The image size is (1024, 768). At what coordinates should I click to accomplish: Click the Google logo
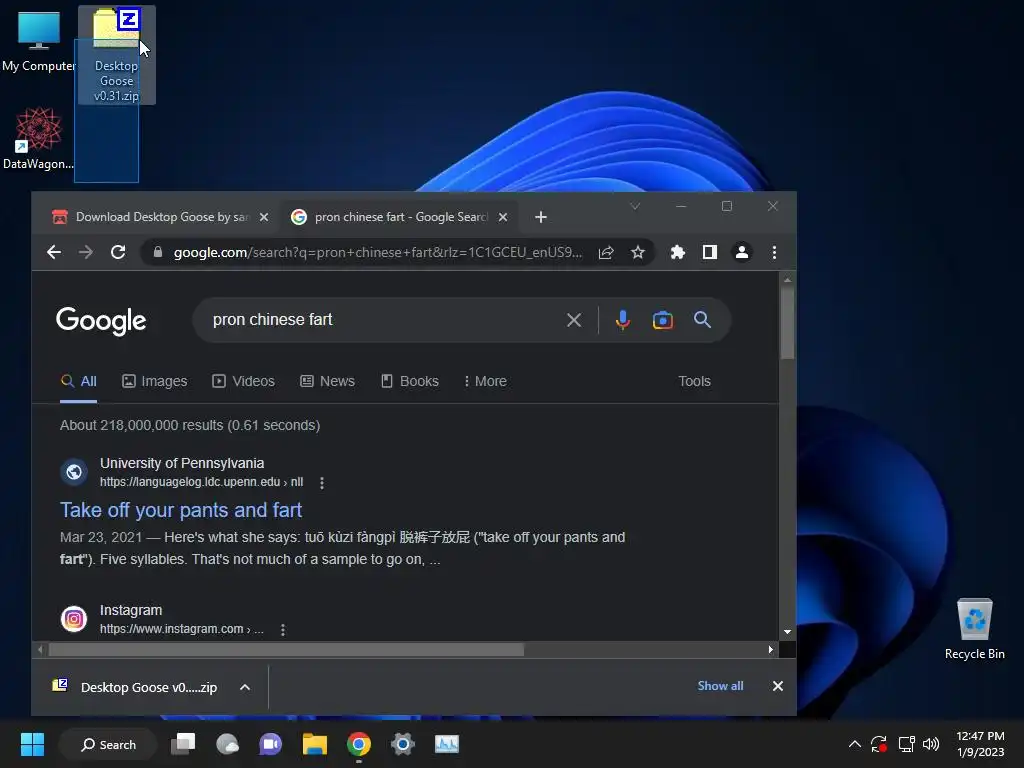click(x=101, y=321)
